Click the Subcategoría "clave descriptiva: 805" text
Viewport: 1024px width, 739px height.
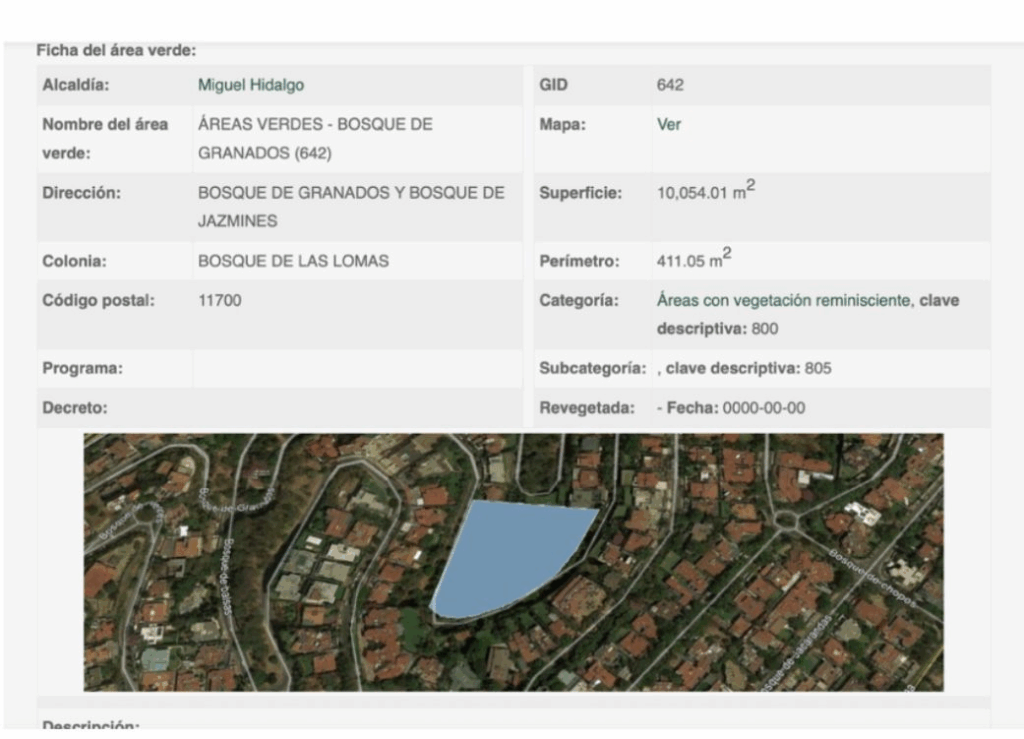click(x=747, y=368)
